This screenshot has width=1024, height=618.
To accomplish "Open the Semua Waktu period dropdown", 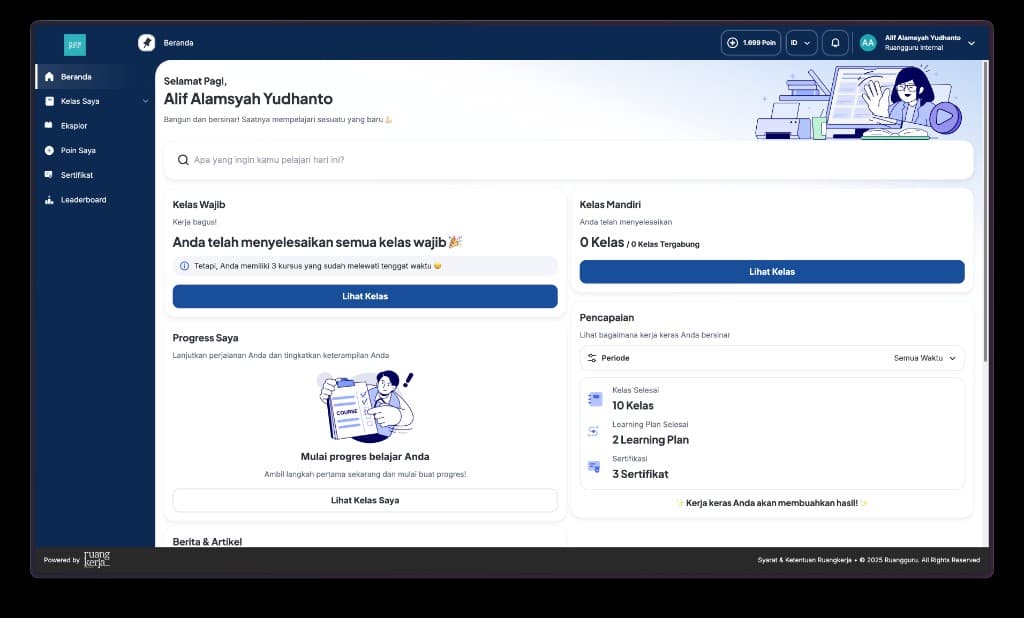I will pyautogui.click(x=925, y=358).
